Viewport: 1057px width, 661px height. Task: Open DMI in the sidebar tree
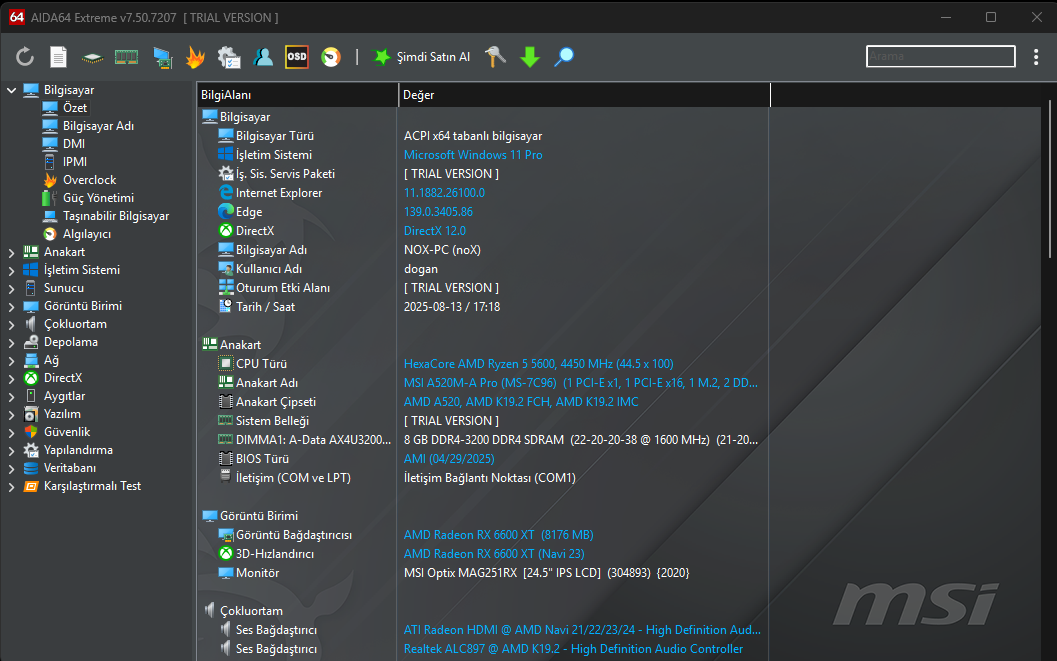(74, 144)
